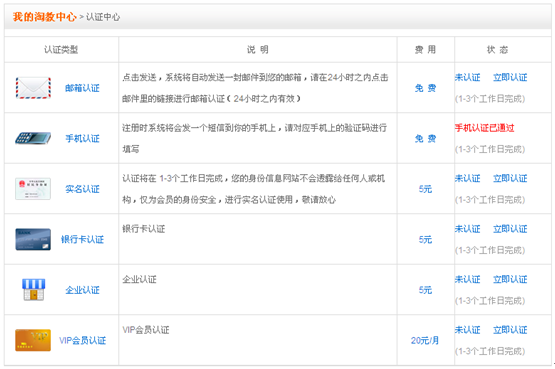Click 免费 in the 手机认证 row

[425, 139]
